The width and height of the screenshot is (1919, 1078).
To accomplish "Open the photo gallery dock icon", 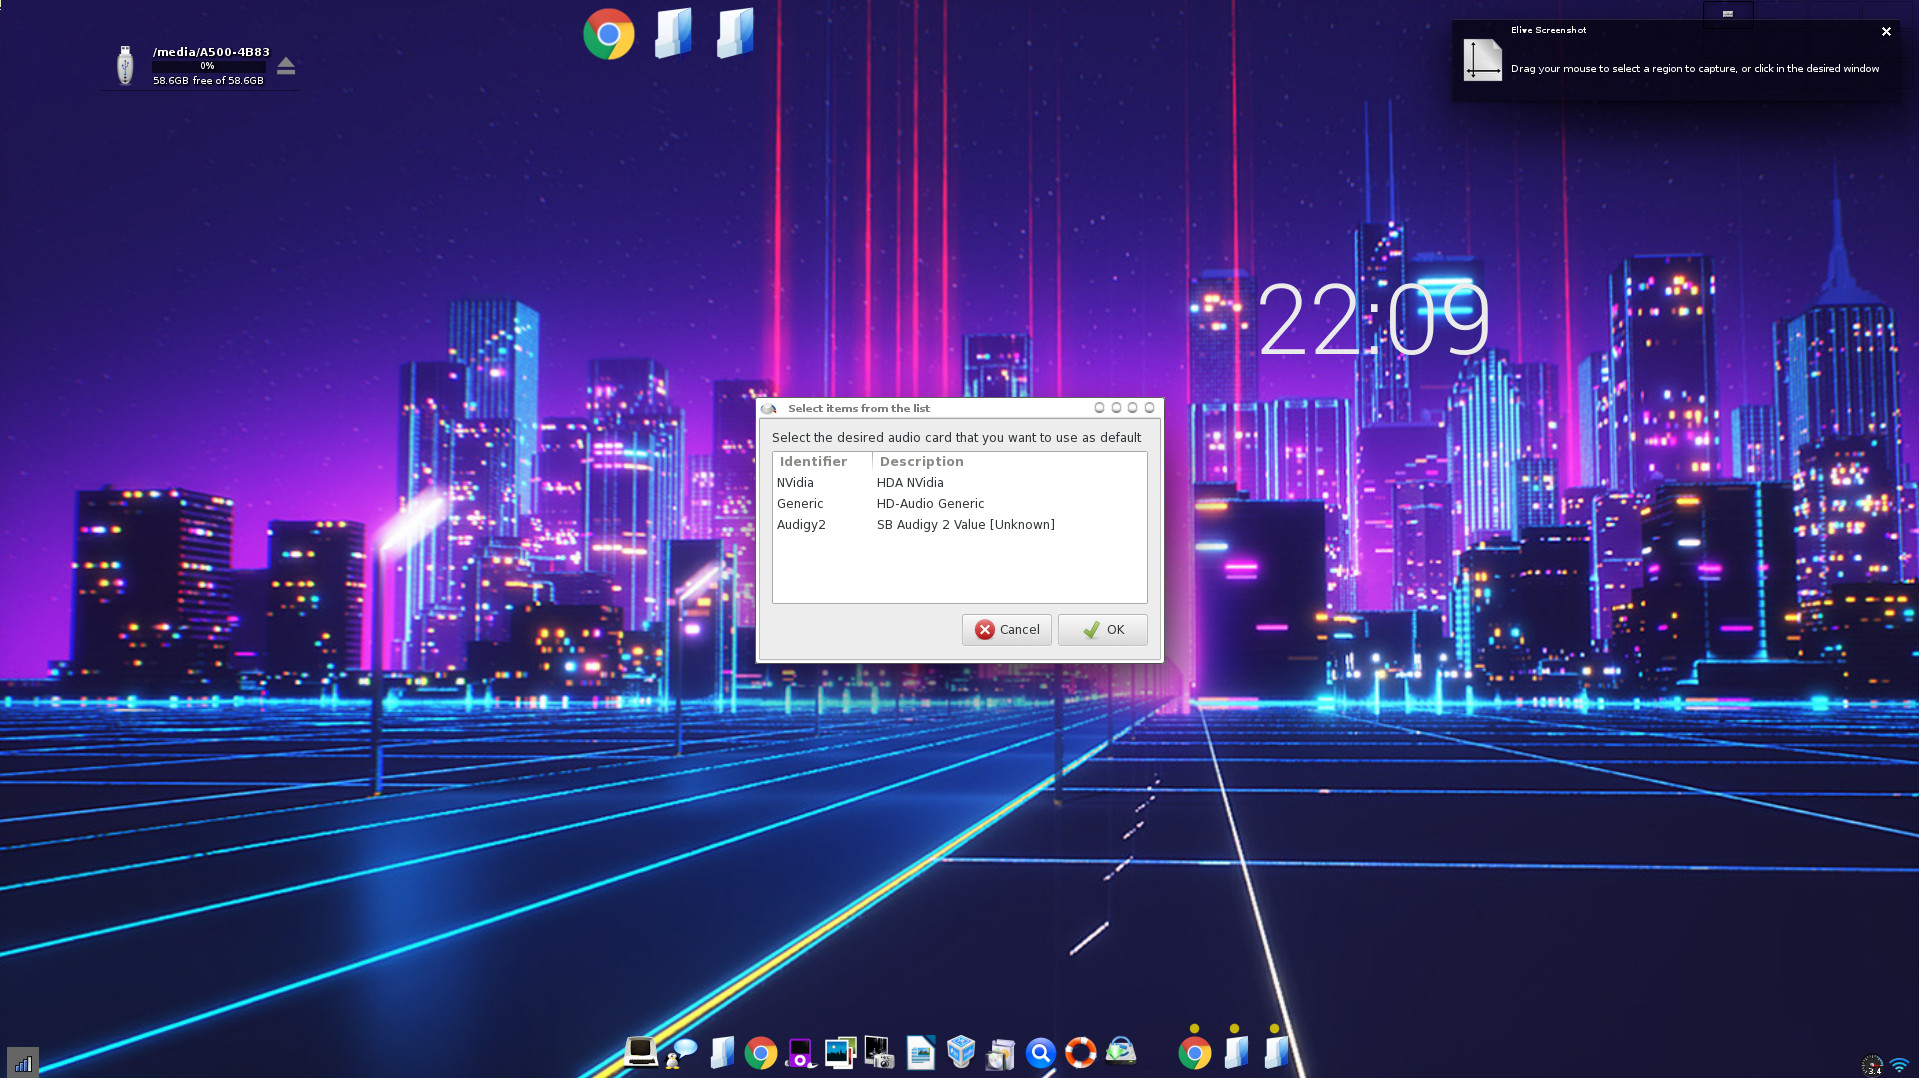I will pyautogui.click(x=840, y=1053).
